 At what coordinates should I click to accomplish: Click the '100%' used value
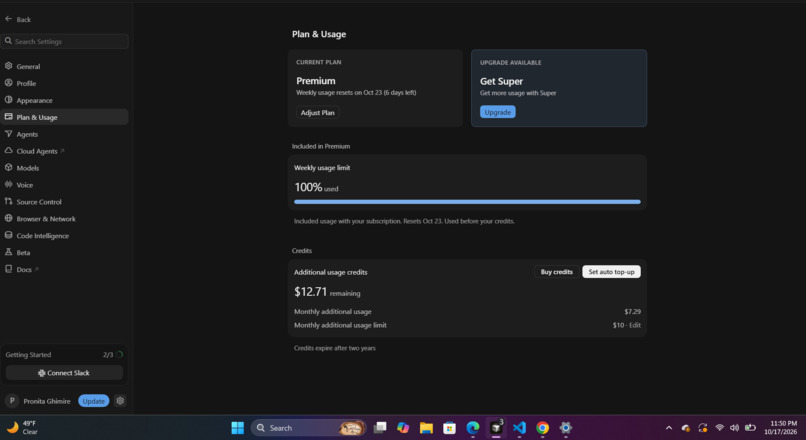(x=308, y=187)
